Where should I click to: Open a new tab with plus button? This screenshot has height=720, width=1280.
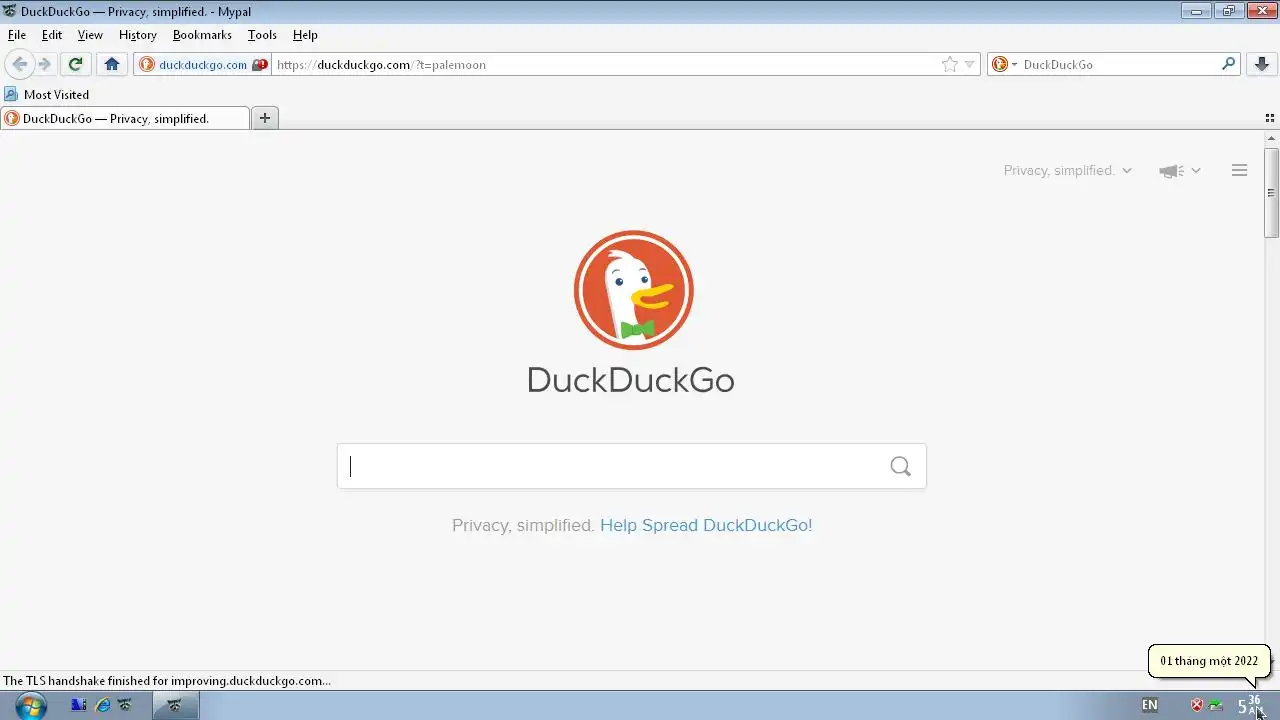264,118
